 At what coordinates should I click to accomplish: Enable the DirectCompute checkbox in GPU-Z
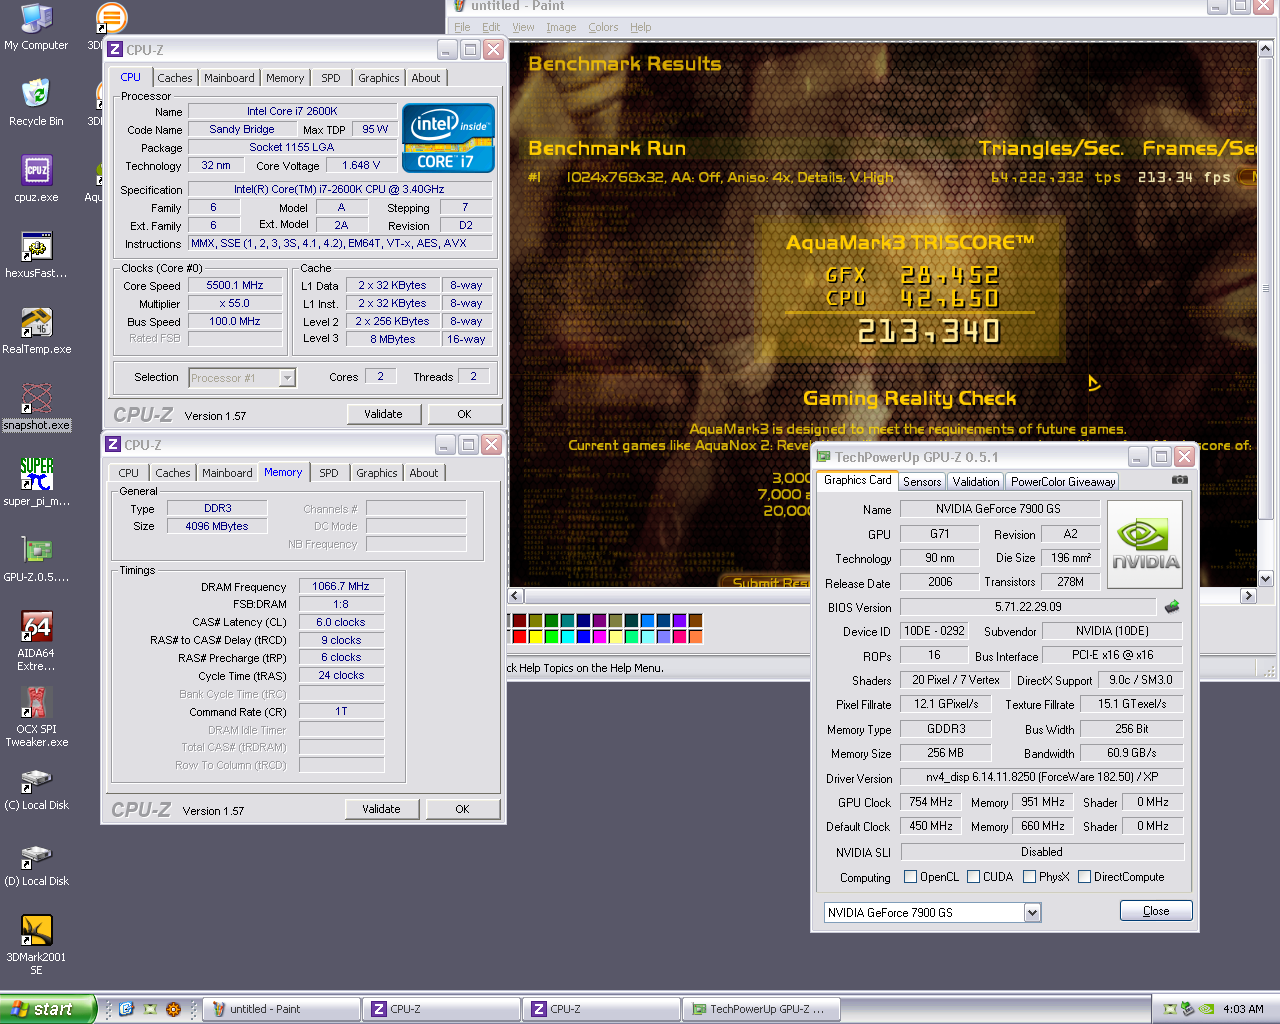pyautogui.click(x=1084, y=877)
